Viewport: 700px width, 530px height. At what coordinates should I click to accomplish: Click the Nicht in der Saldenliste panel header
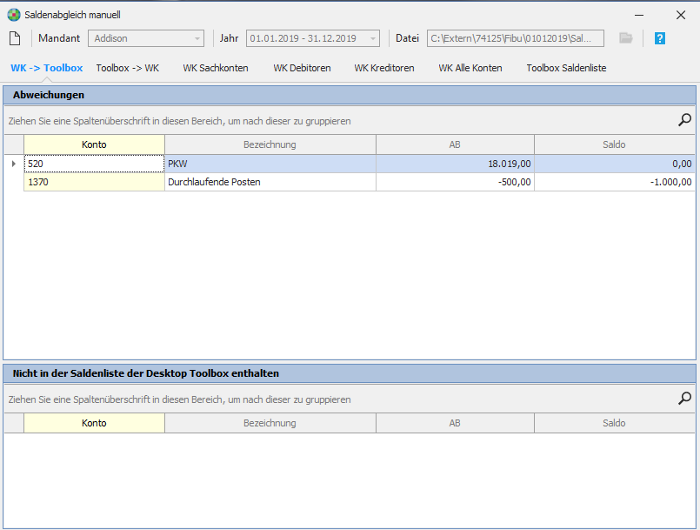[x=350, y=373]
